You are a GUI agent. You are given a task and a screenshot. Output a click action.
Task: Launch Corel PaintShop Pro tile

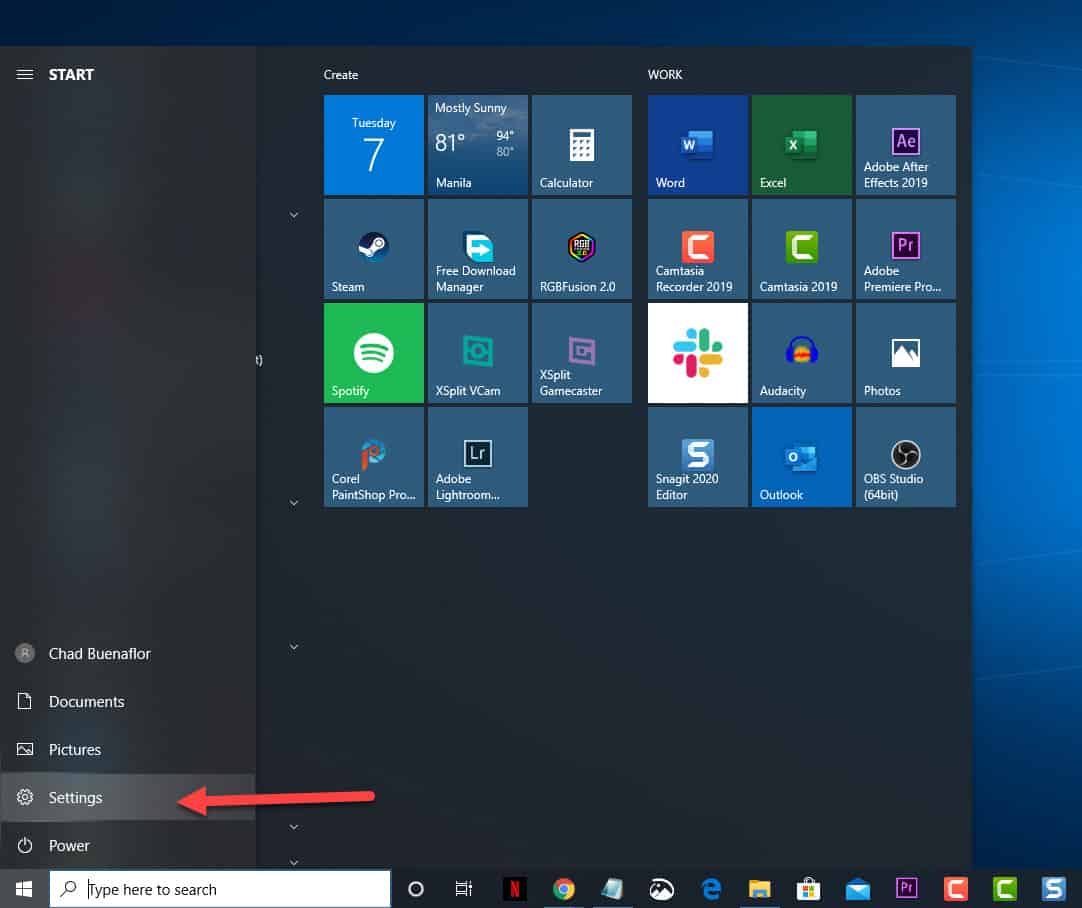coord(373,457)
